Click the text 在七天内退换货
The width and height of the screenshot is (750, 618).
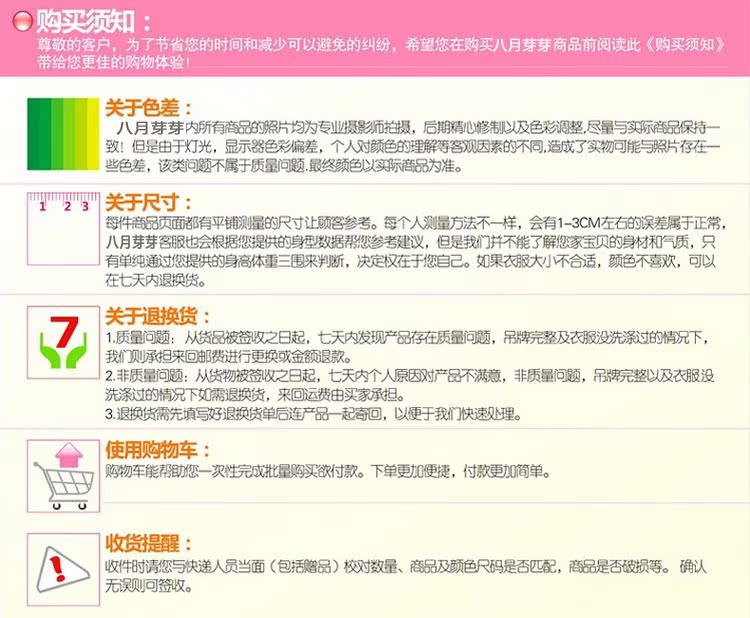156,281
